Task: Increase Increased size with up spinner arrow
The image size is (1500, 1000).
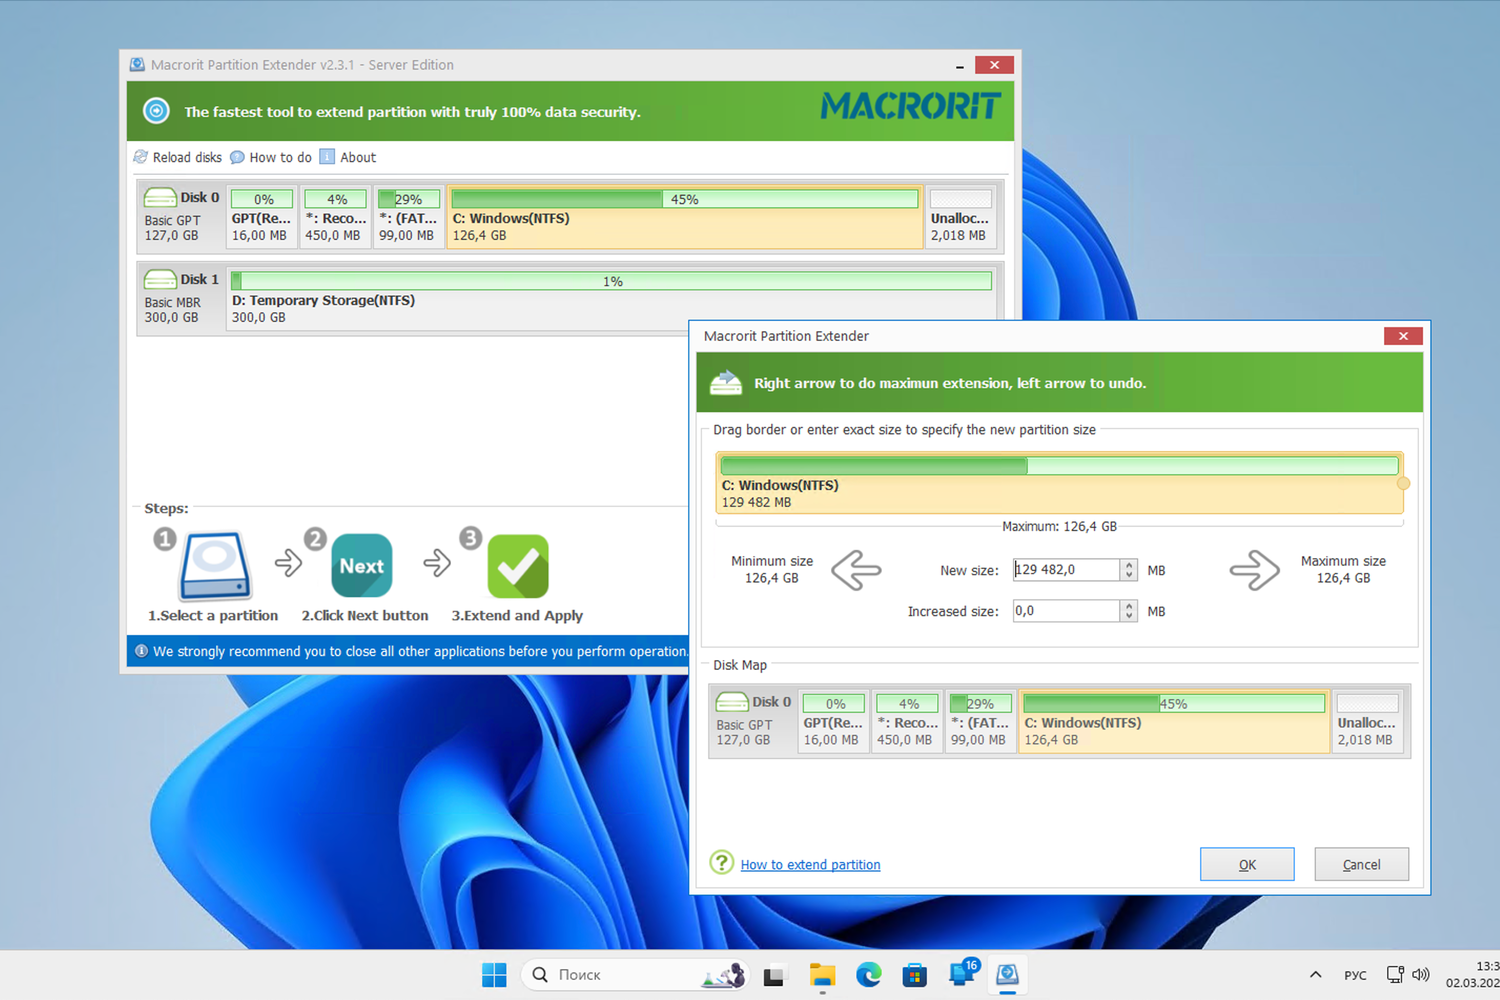Action: 1129,605
